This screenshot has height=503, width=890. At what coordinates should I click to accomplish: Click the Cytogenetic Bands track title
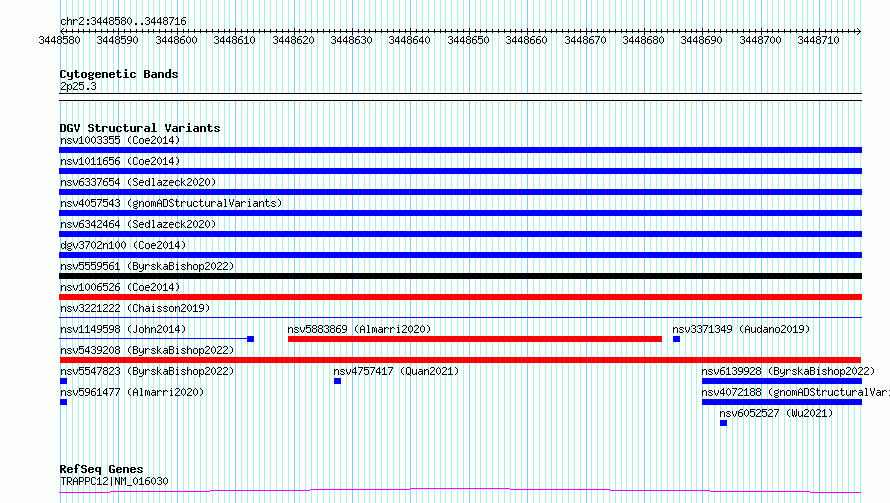coord(119,74)
